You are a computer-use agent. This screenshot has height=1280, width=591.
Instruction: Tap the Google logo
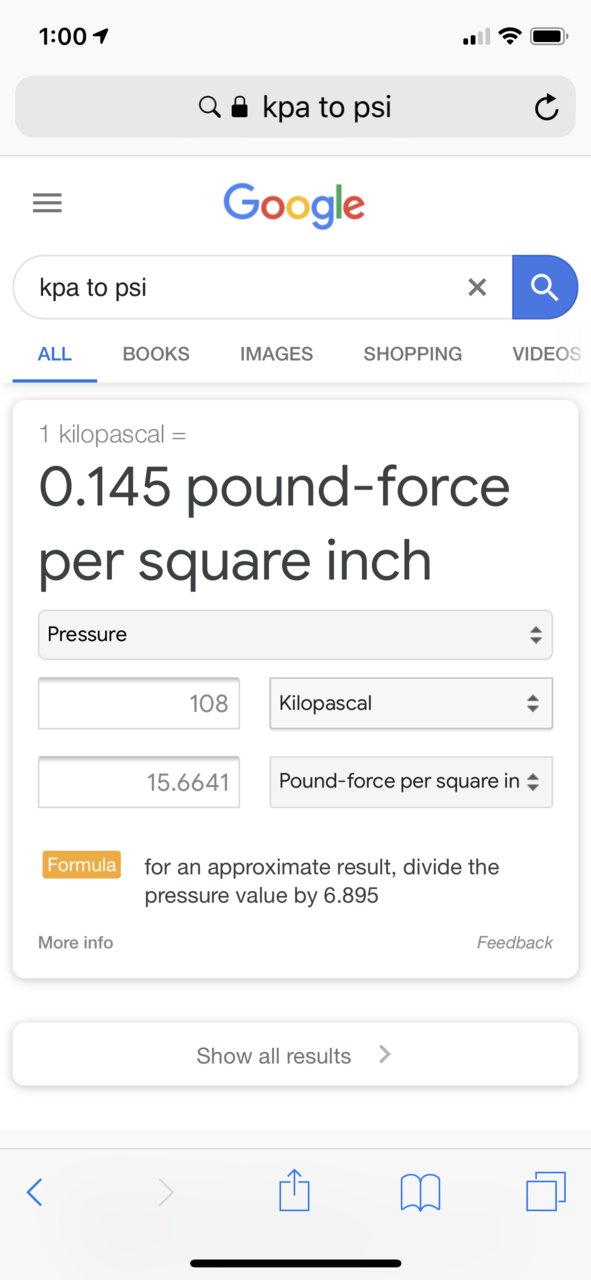point(294,205)
